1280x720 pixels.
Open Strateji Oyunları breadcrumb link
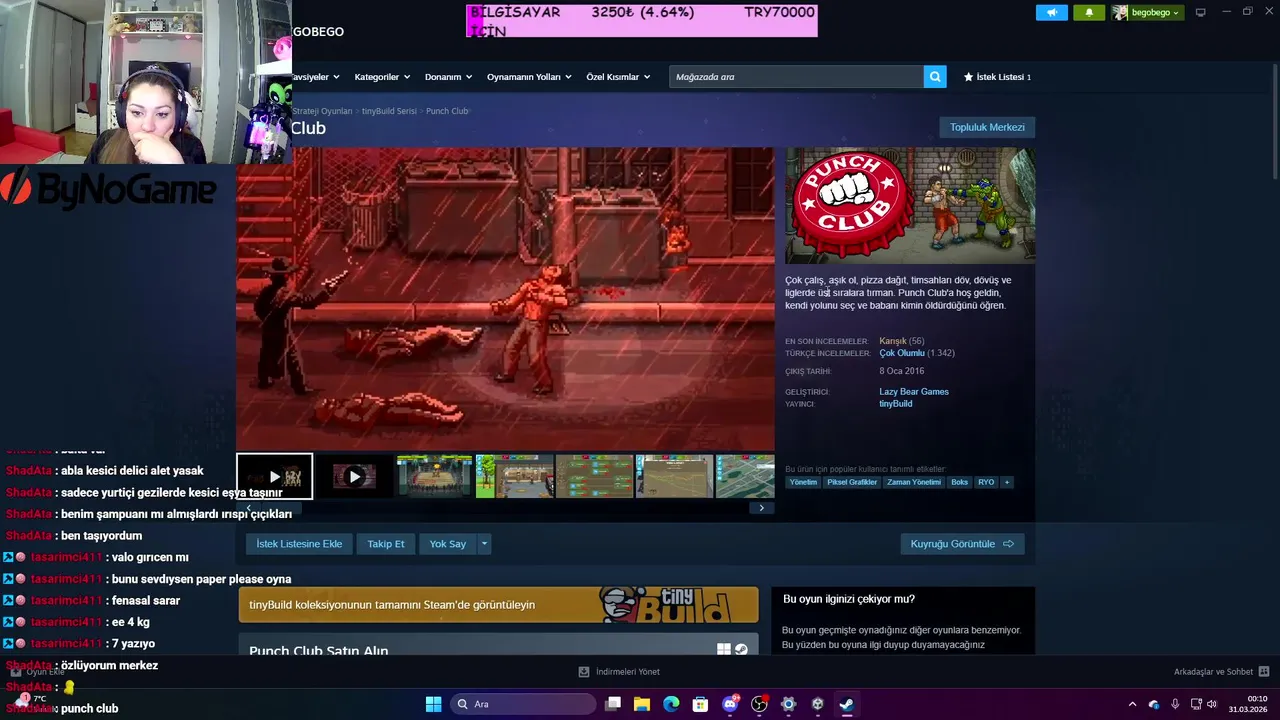click(322, 111)
